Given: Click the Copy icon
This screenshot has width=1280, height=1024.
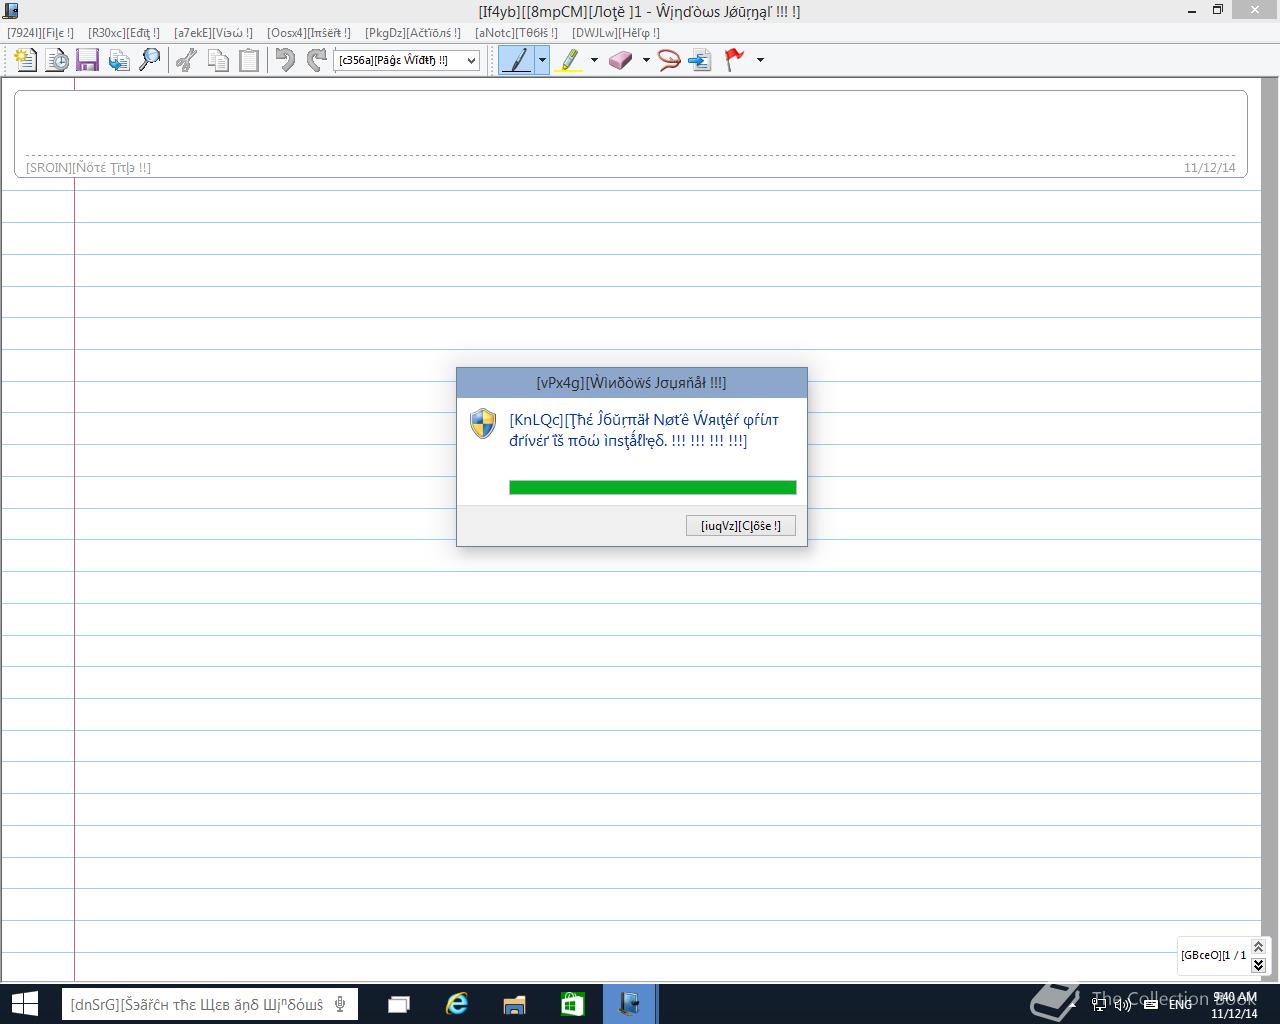Looking at the screenshot, I should pyautogui.click(x=217, y=60).
